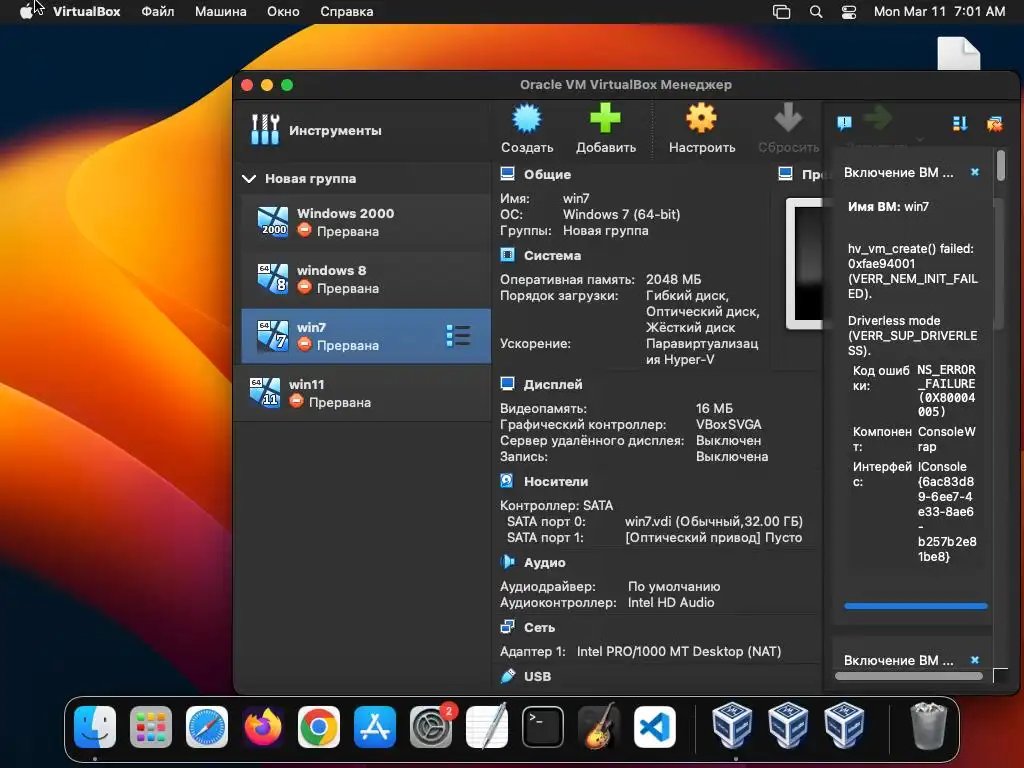Click the Система chip icon
Screen dimensions: 1024x768
point(507,255)
